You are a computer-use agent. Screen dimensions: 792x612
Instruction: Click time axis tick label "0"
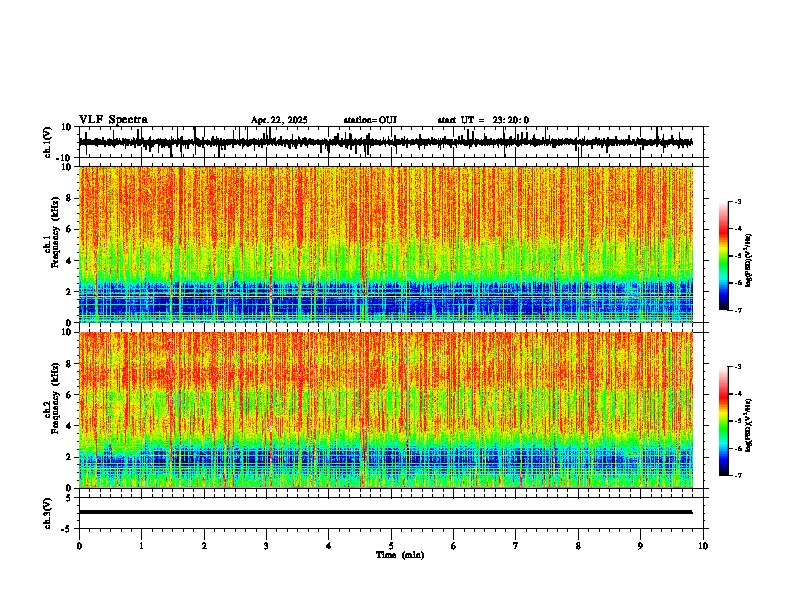[79, 546]
